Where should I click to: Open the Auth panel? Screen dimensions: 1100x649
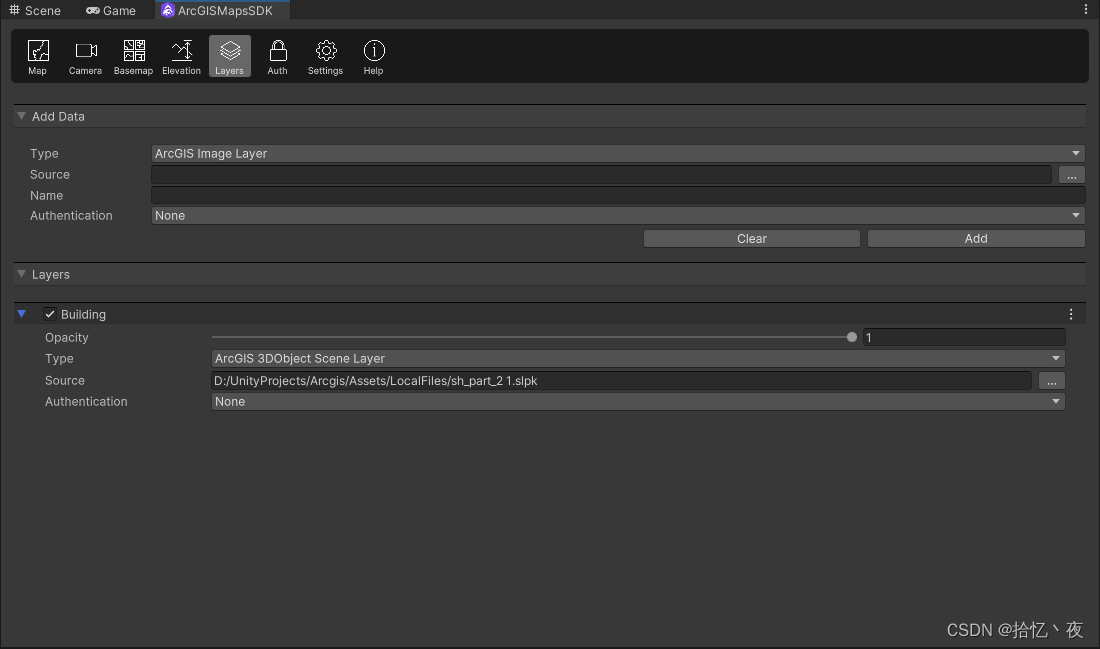pos(277,56)
